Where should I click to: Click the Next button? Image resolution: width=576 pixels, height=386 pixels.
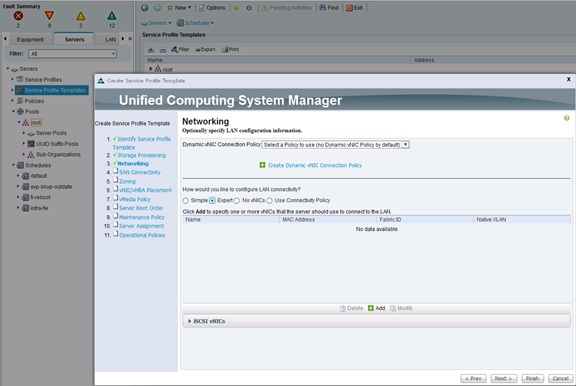click(504, 378)
